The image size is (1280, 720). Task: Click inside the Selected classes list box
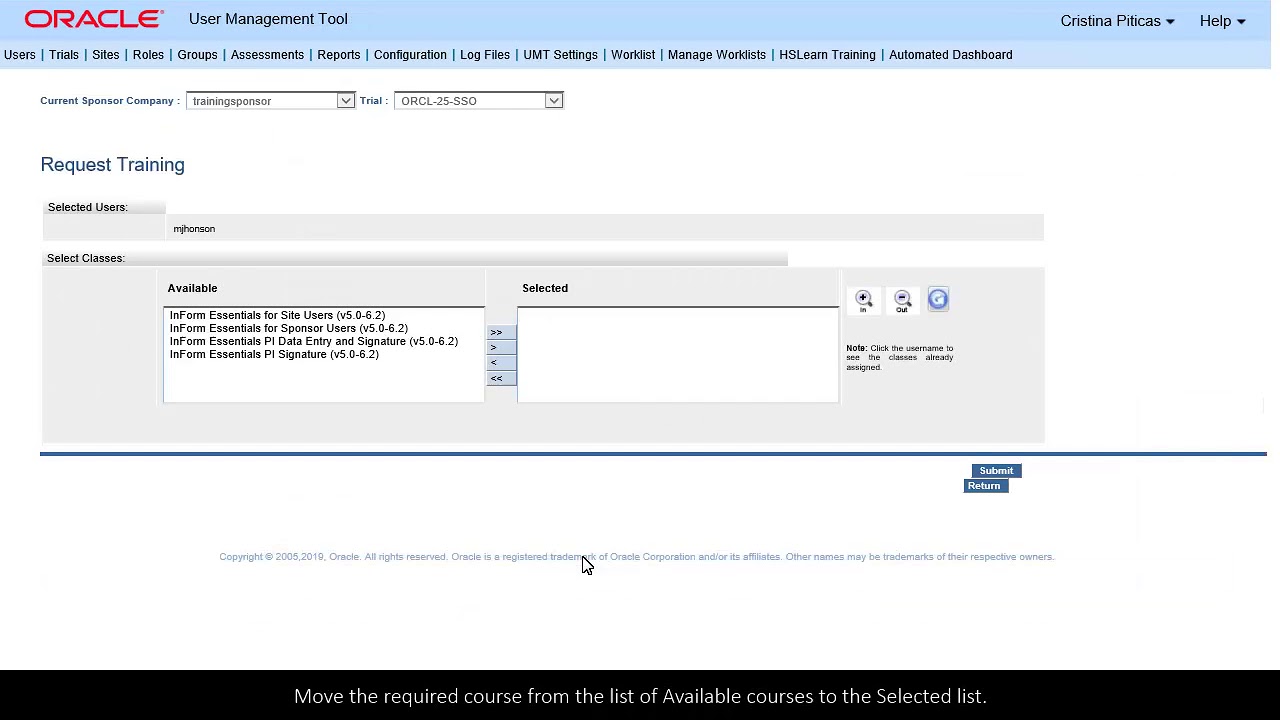[x=678, y=355]
